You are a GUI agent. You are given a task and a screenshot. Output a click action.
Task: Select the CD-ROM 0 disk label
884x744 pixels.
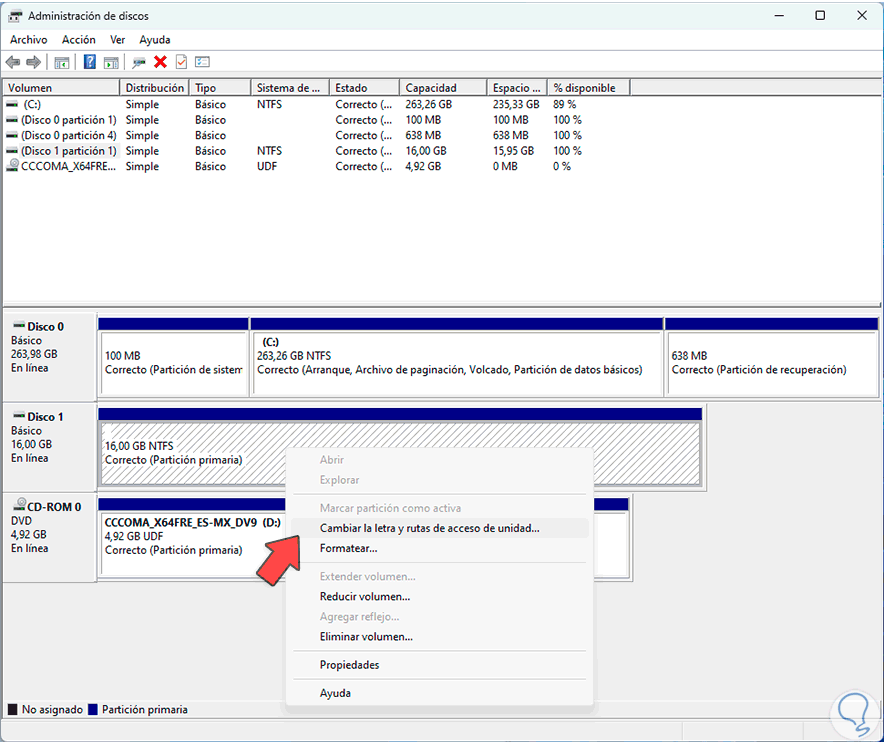click(50, 536)
